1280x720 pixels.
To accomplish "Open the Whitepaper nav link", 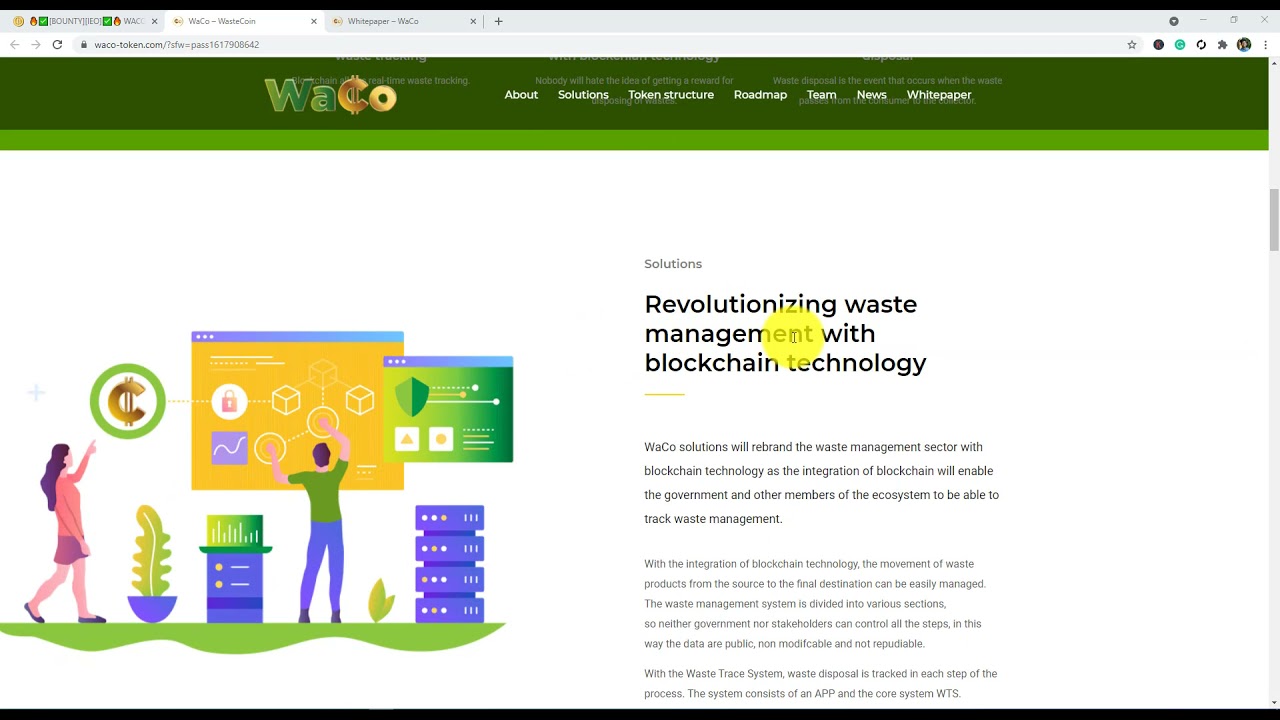I will pos(939,95).
